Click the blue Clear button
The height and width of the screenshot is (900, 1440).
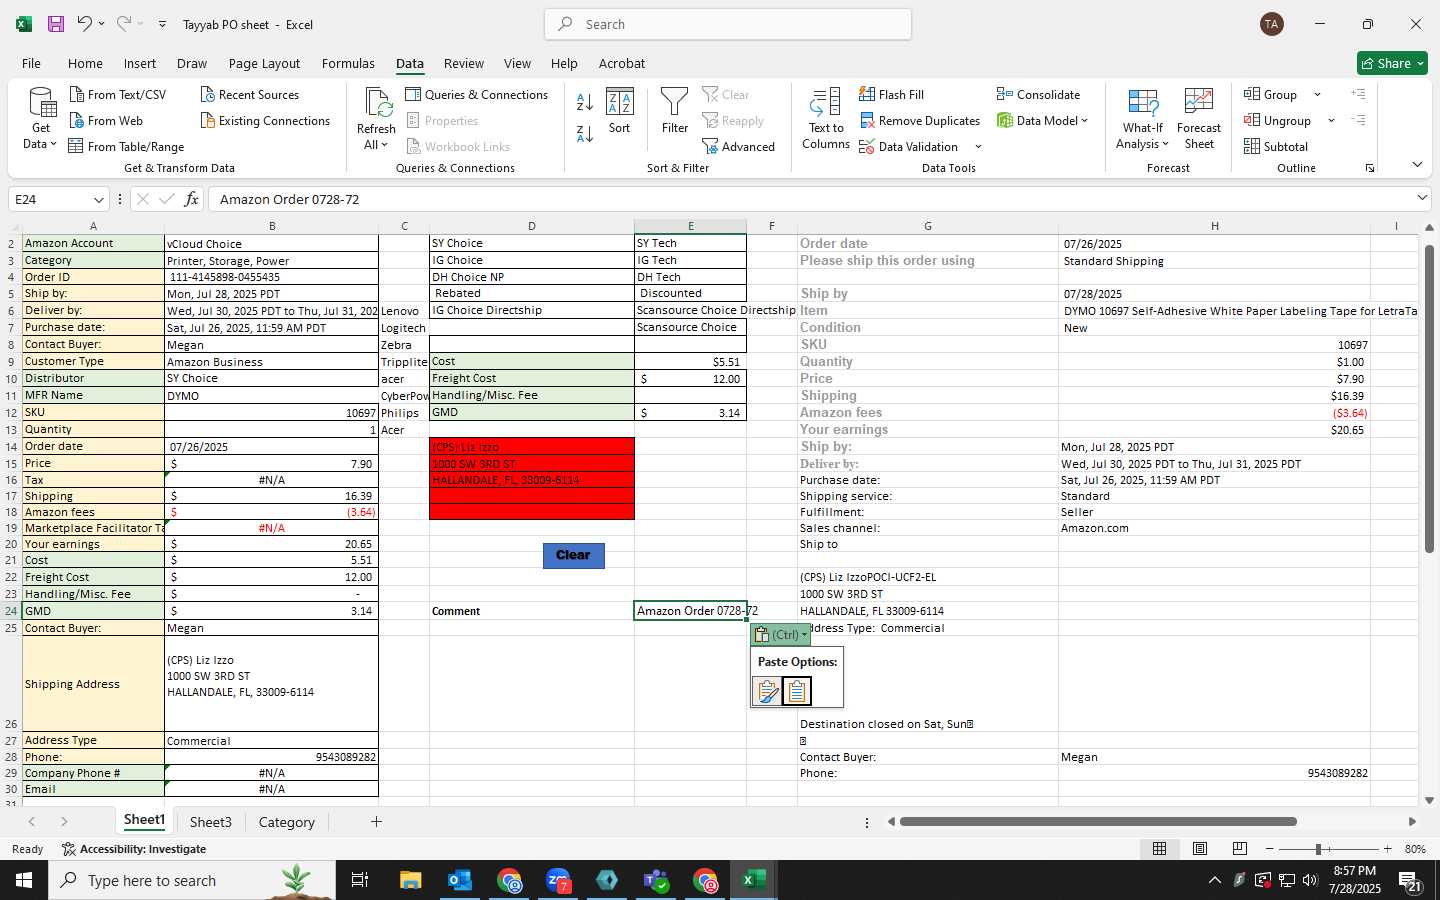click(x=573, y=555)
